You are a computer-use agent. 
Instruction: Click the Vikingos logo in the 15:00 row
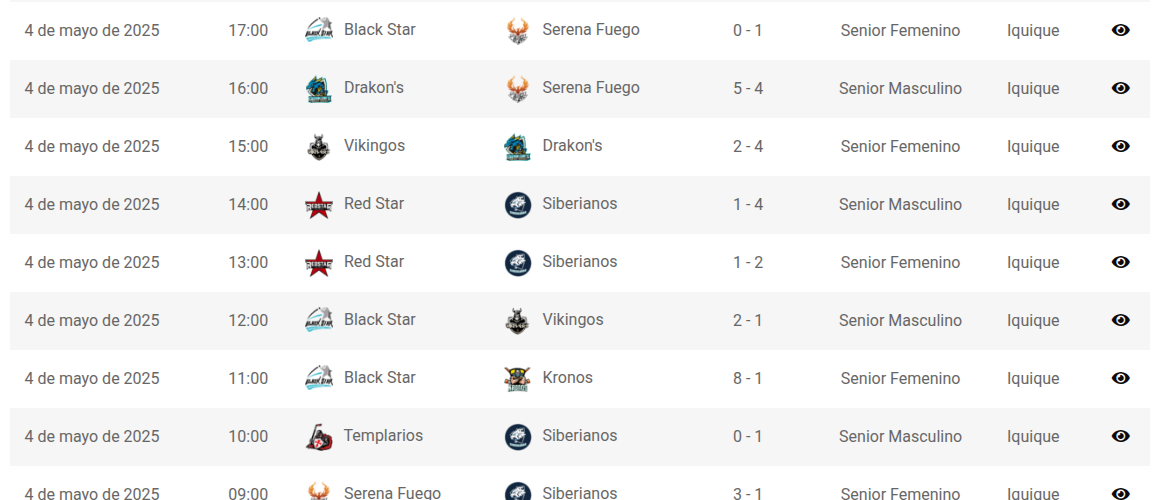click(x=319, y=147)
